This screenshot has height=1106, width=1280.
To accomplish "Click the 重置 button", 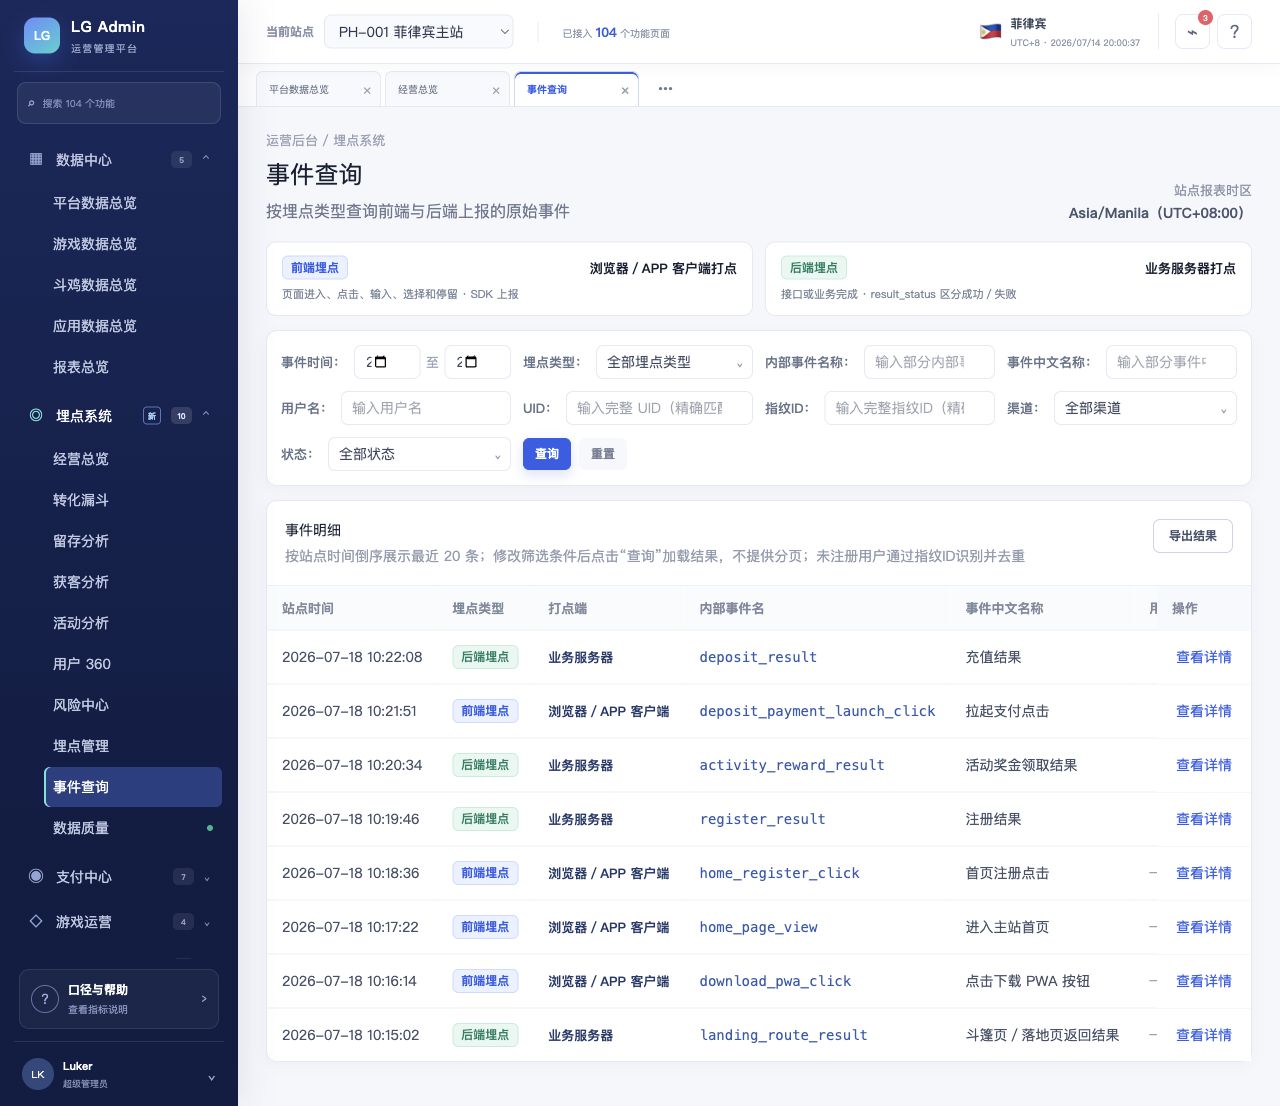I will [x=603, y=454].
